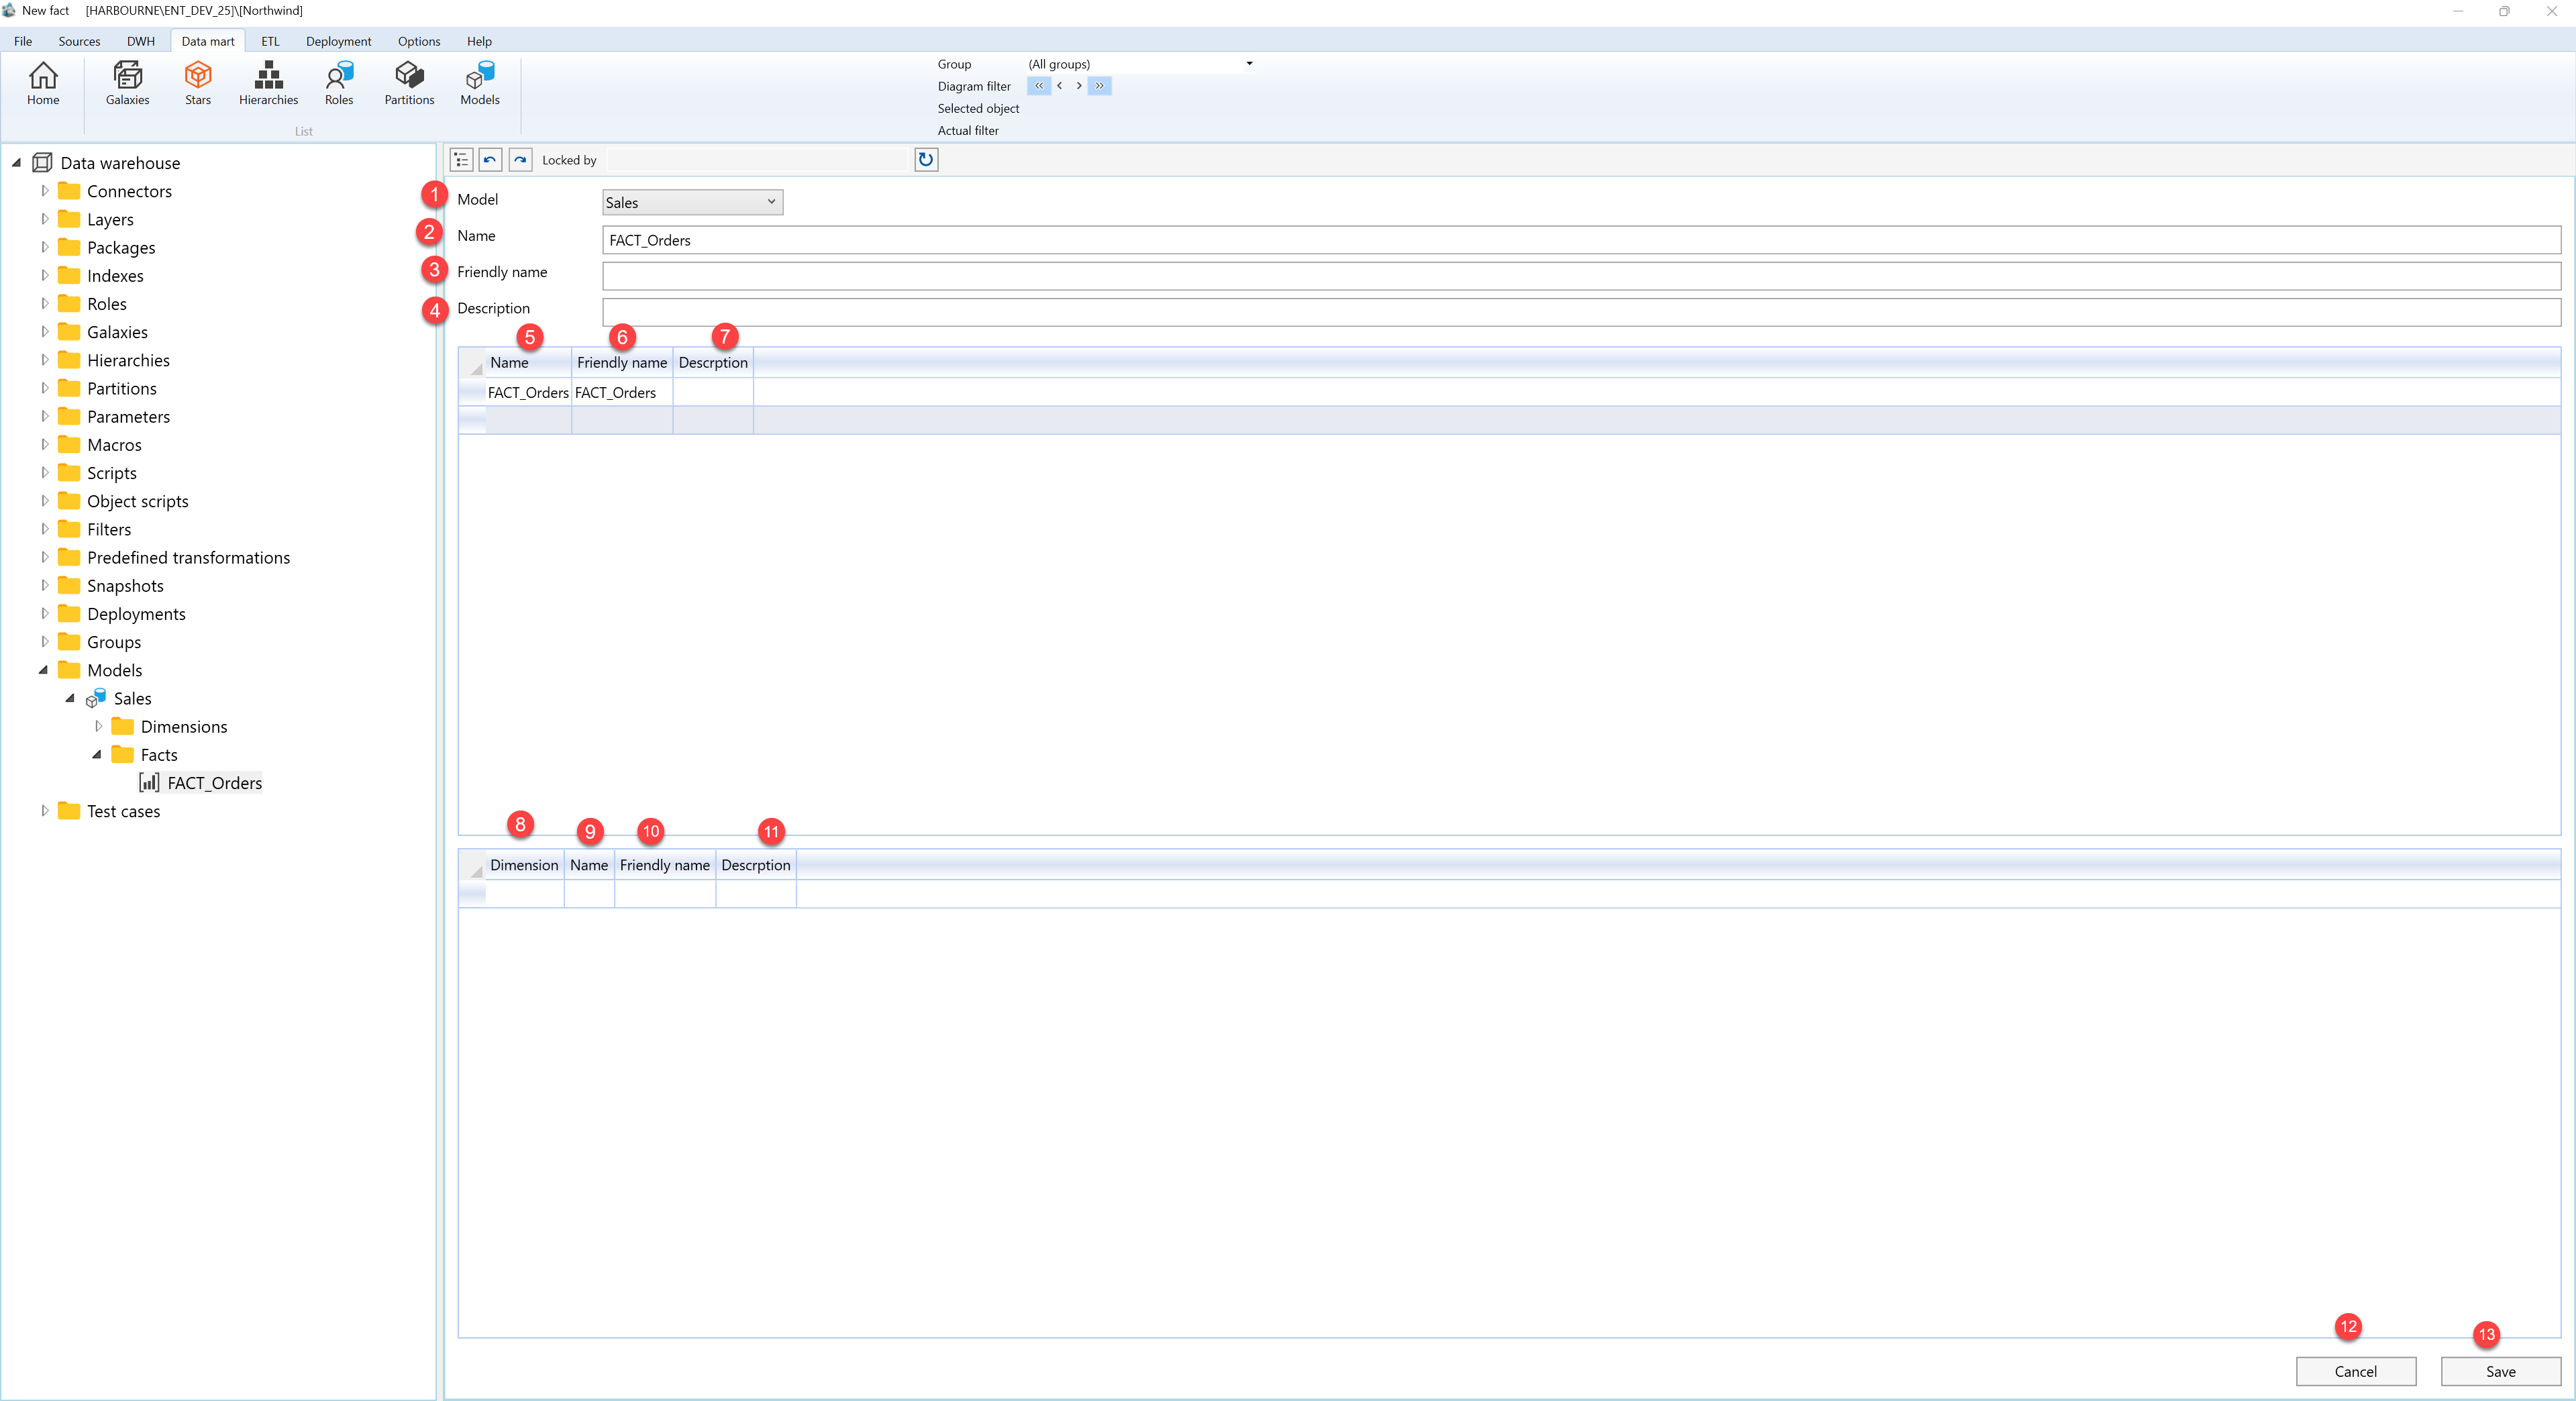Open the Roles ribbon icon
The image size is (2576, 1401).
[339, 83]
